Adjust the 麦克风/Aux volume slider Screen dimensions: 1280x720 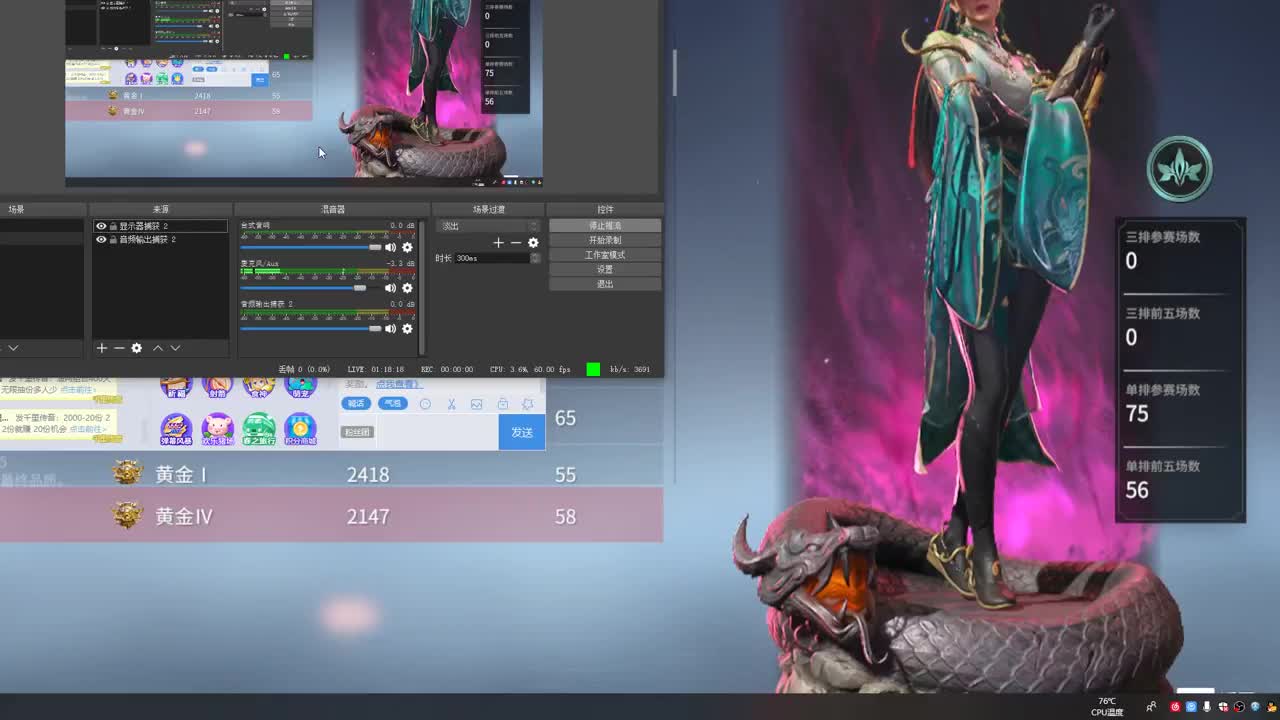[311, 288]
